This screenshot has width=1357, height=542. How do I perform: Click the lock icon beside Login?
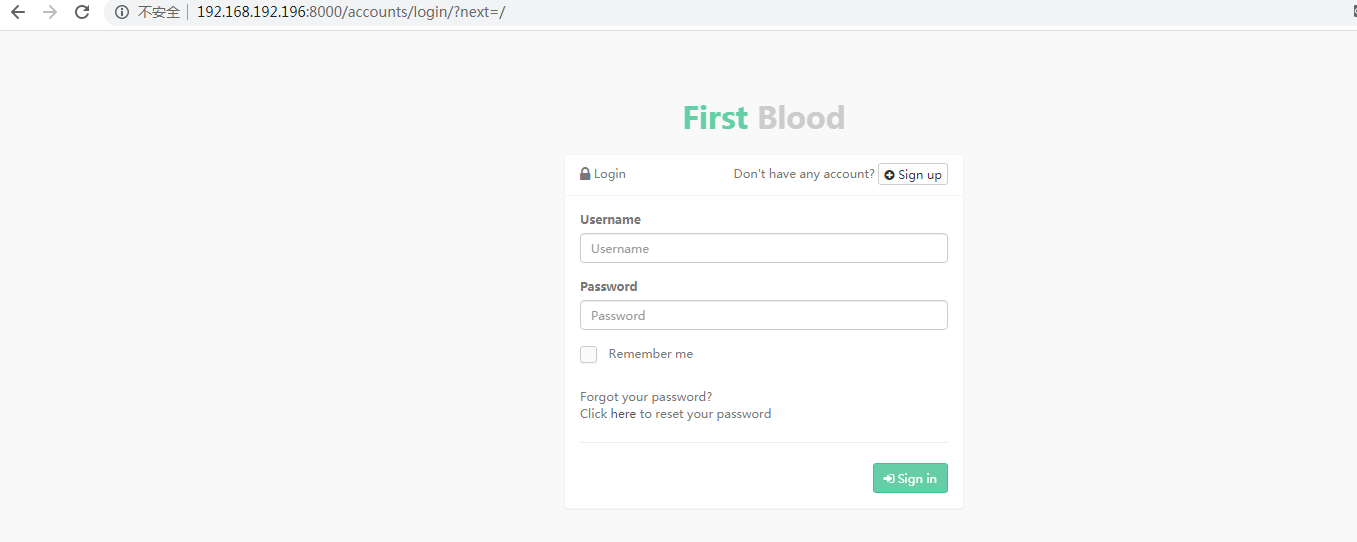pyautogui.click(x=585, y=174)
